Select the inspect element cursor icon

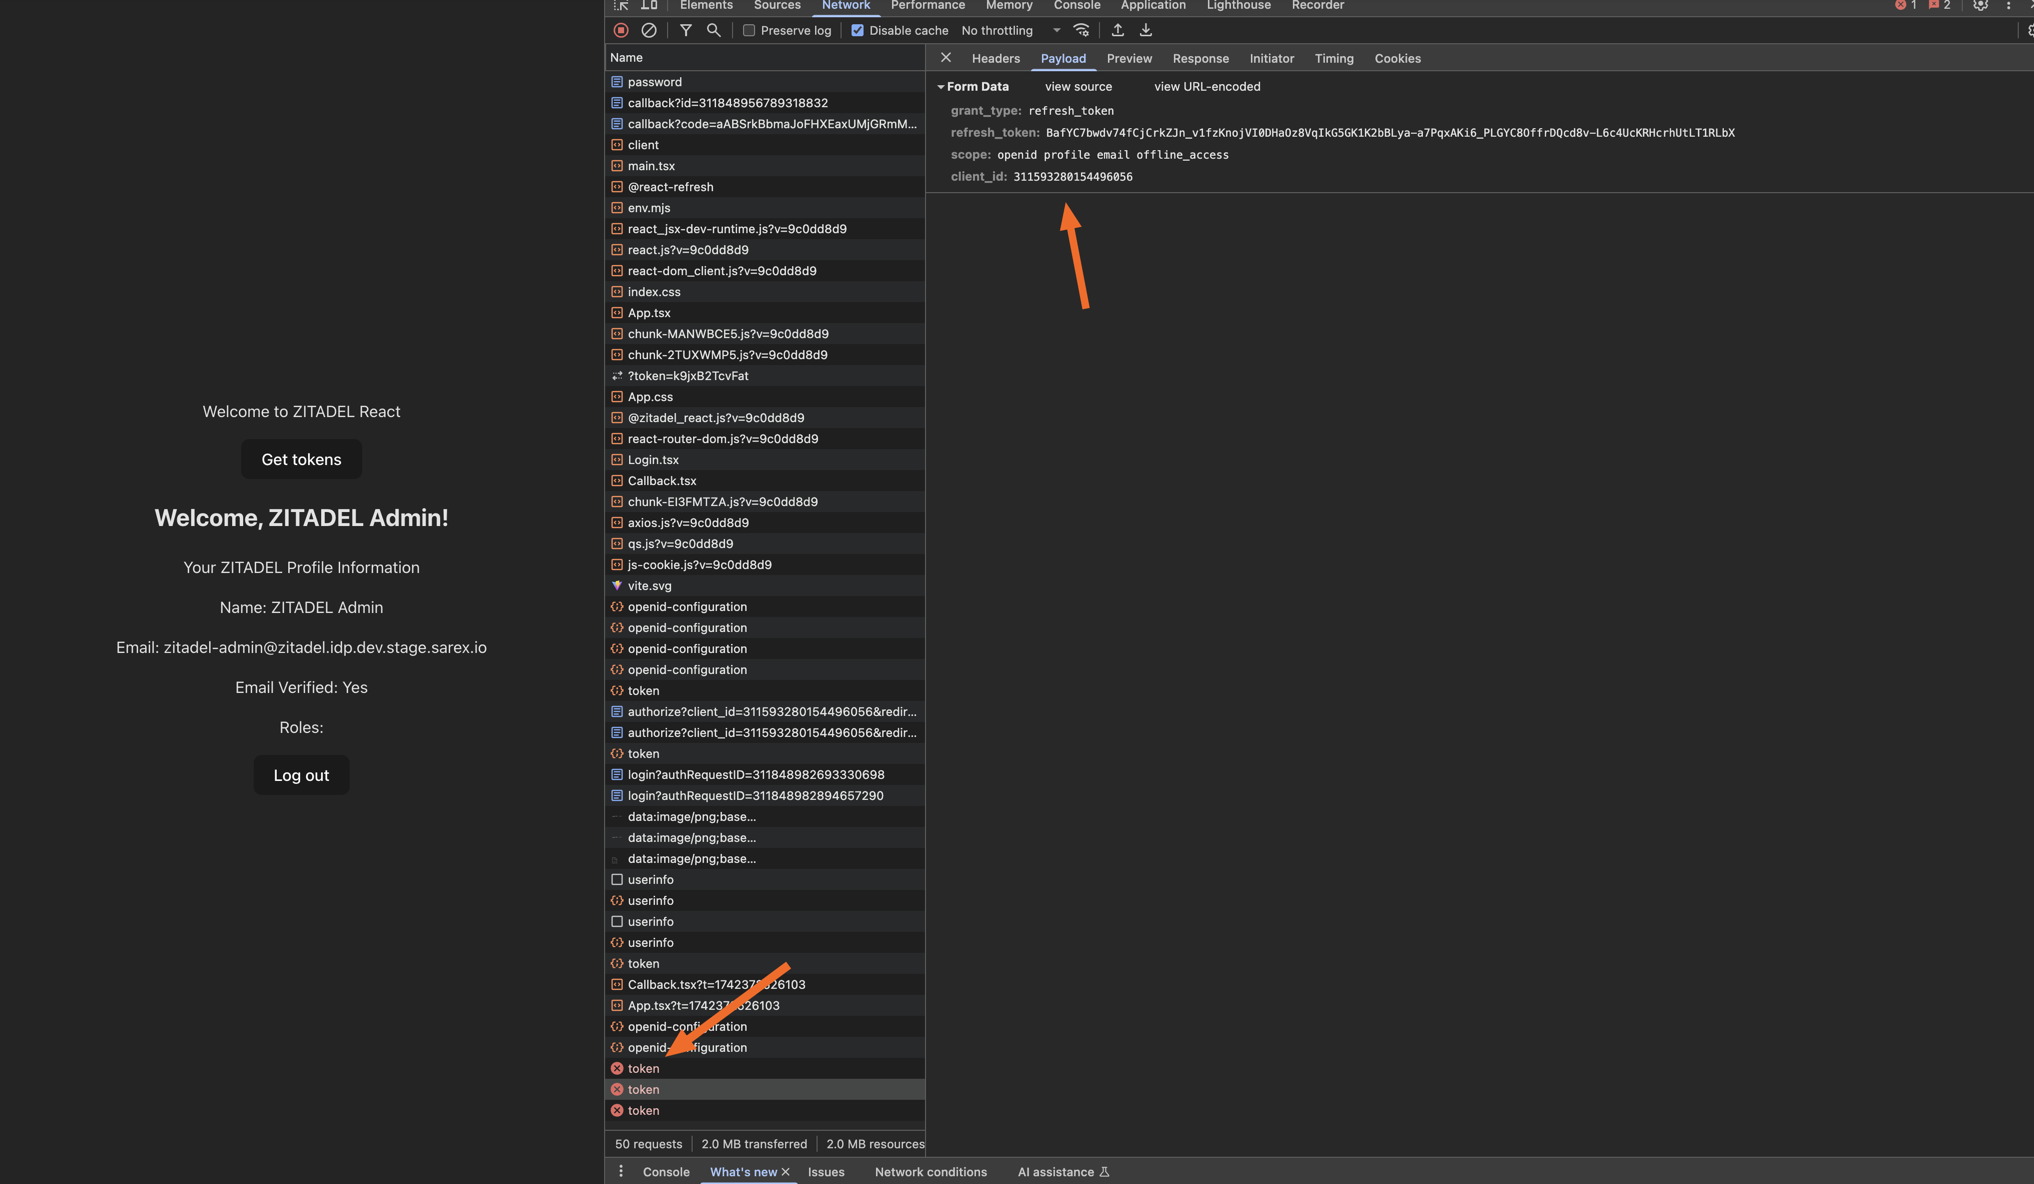coord(621,5)
